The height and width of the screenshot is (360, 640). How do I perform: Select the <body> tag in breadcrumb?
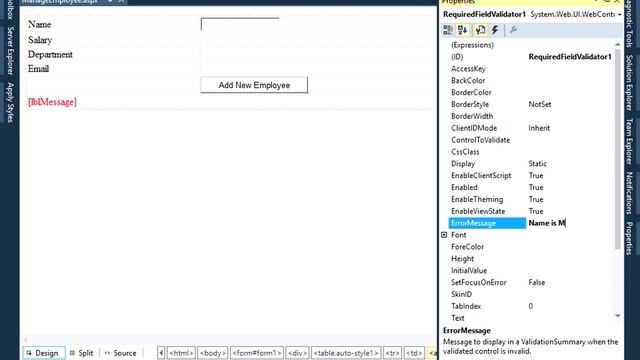(x=213, y=353)
